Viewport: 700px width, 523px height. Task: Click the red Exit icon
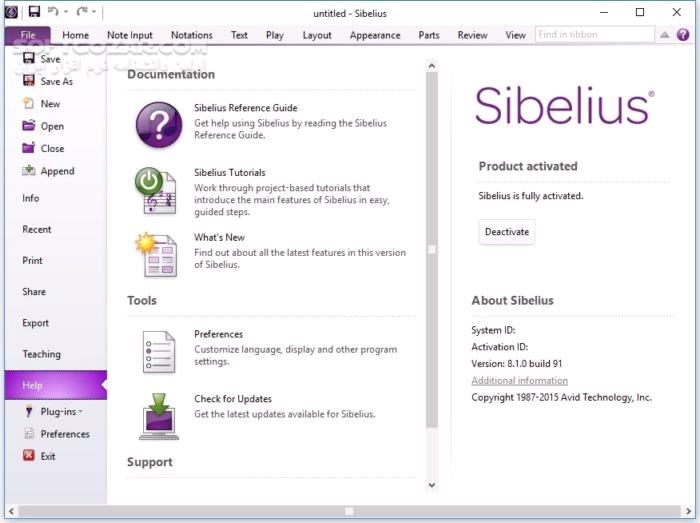(x=29, y=456)
